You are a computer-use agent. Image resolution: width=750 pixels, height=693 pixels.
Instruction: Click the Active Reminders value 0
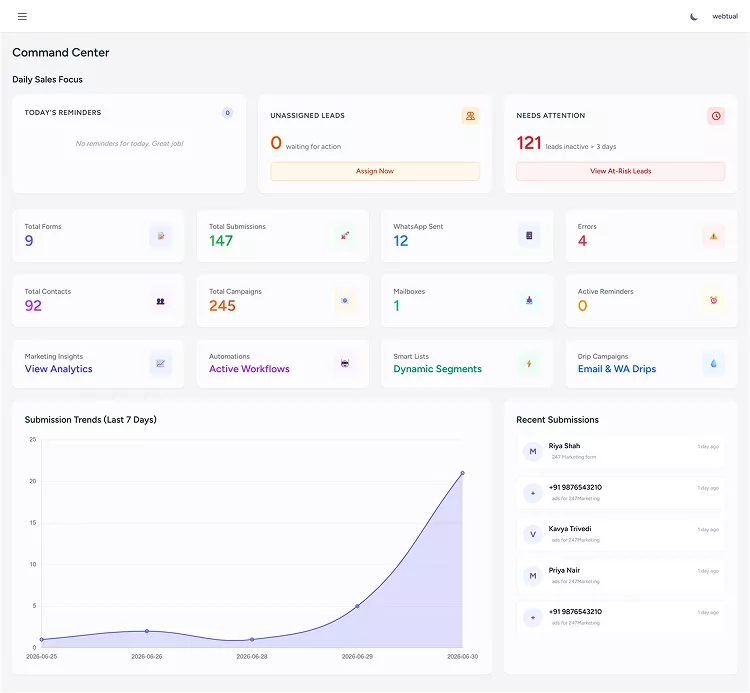[582, 306]
